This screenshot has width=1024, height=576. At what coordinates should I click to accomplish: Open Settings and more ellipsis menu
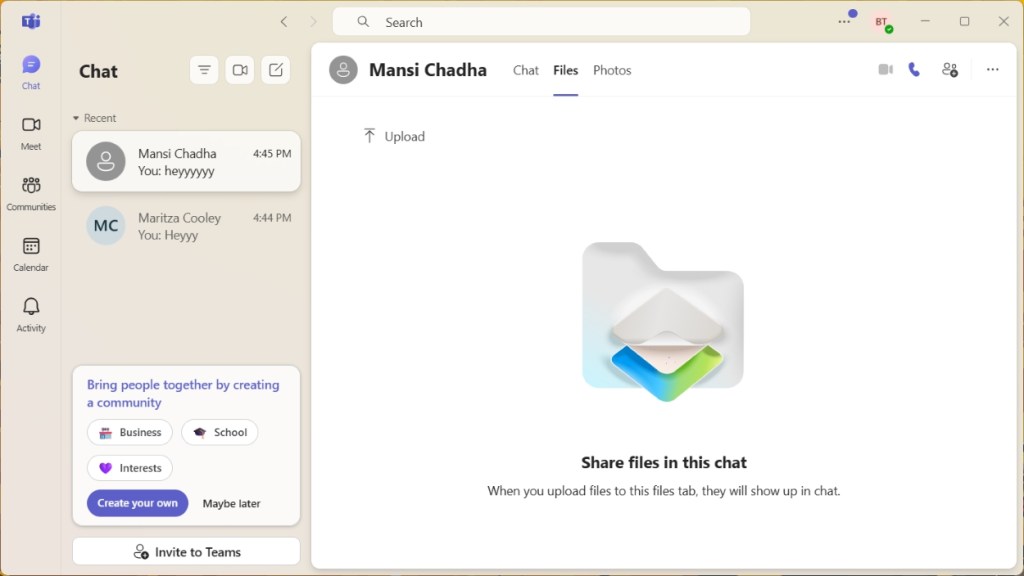point(845,22)
